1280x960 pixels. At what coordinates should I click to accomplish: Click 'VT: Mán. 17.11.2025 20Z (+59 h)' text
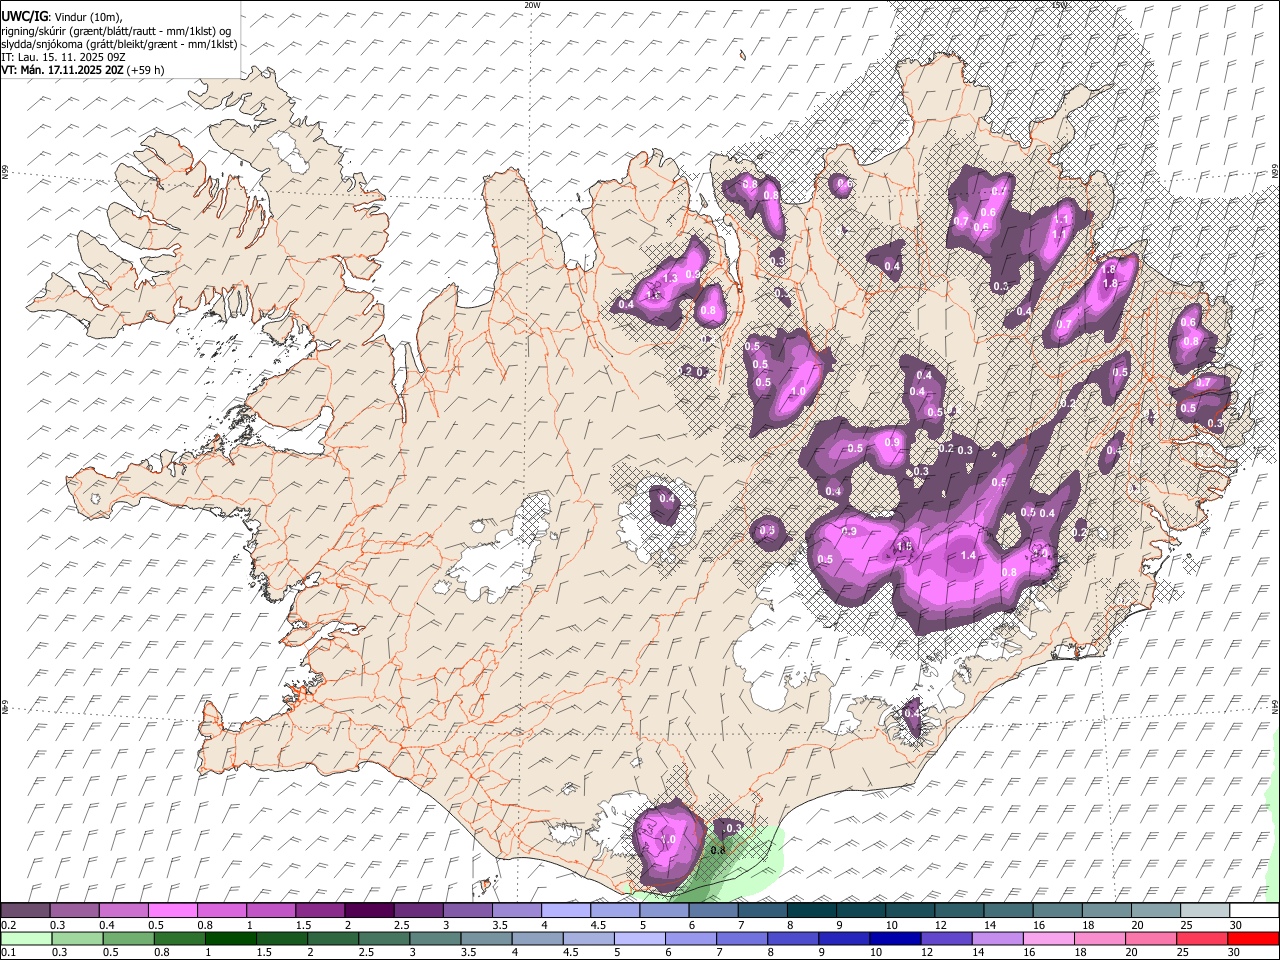click(x=83, y=70)
